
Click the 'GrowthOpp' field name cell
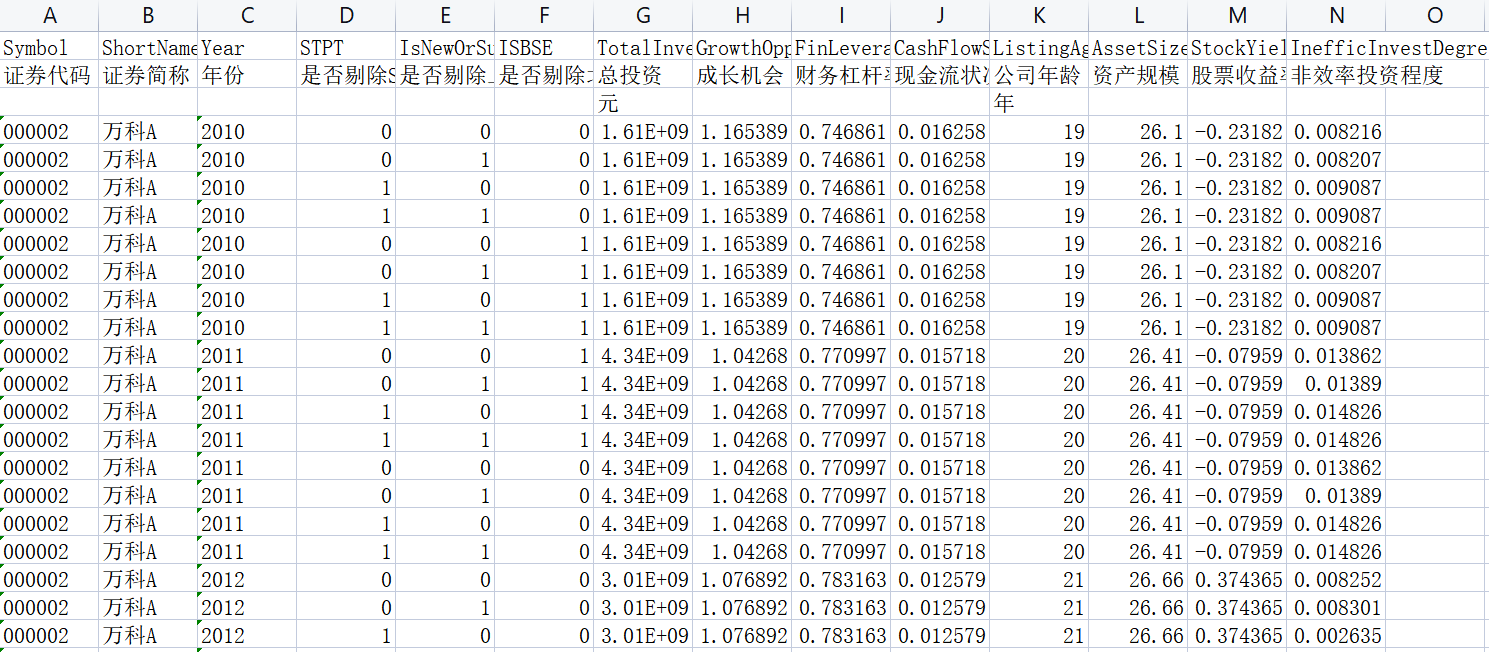tap(743, 48)
